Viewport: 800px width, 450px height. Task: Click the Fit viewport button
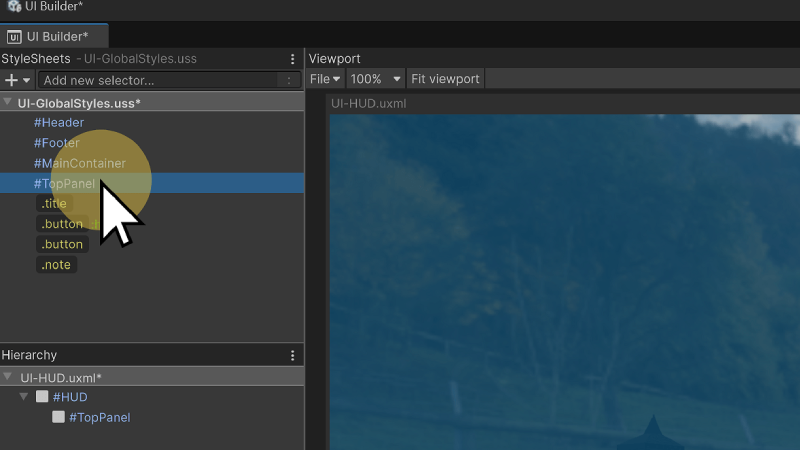446,79
